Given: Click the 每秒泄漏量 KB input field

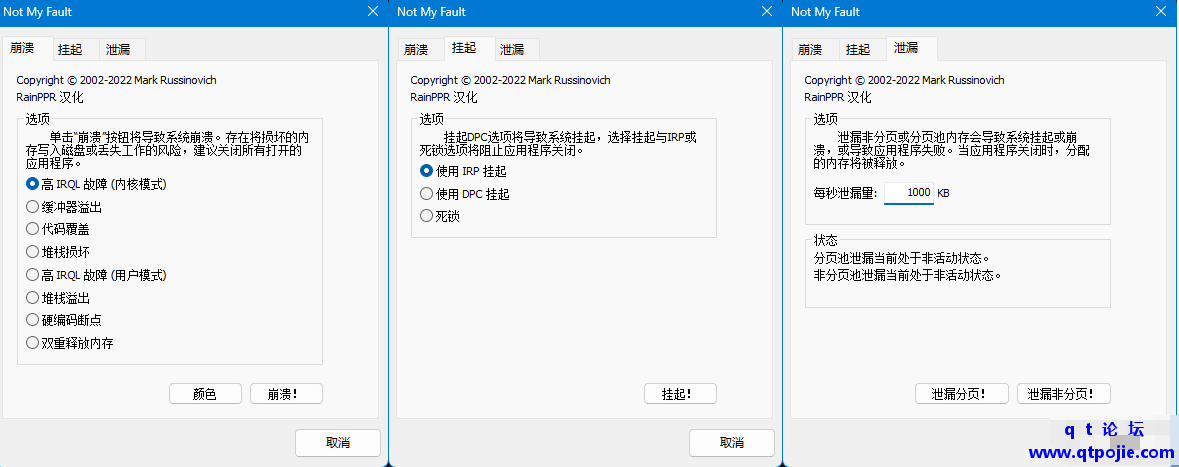Looking at the screenshot, I should coord(908,193).
